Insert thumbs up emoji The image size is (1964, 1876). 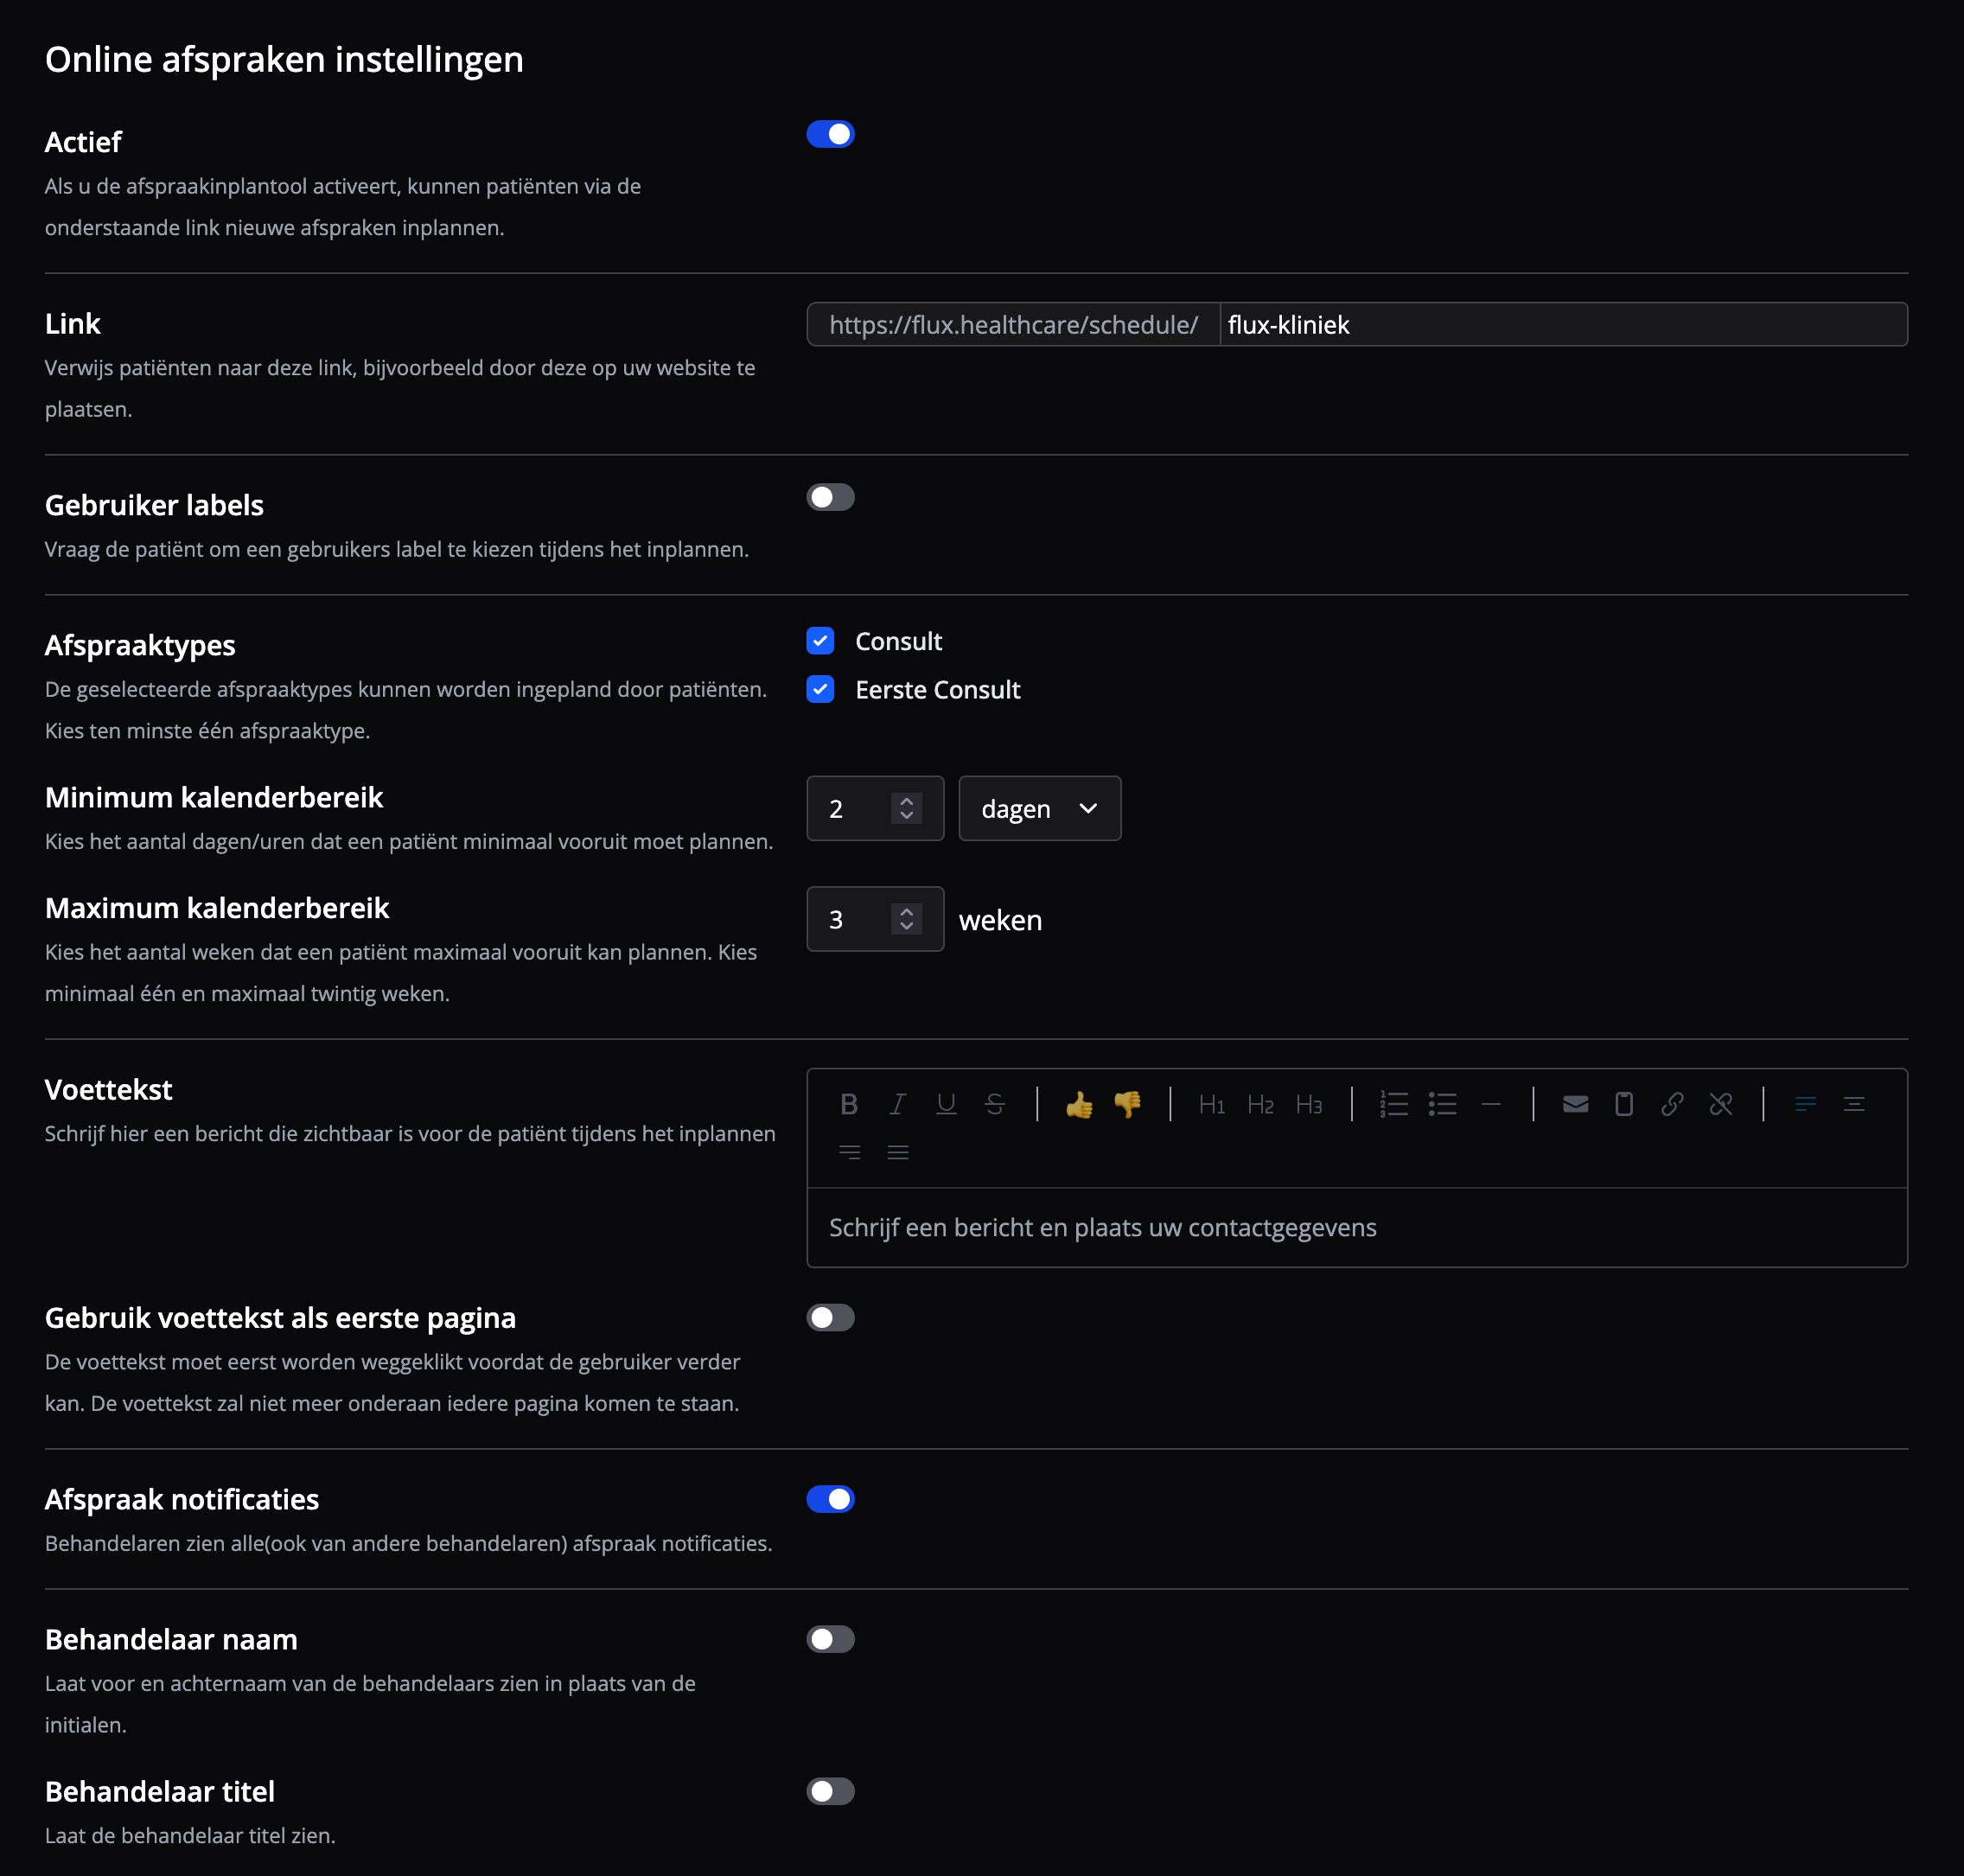(x=1079, y=1104)
